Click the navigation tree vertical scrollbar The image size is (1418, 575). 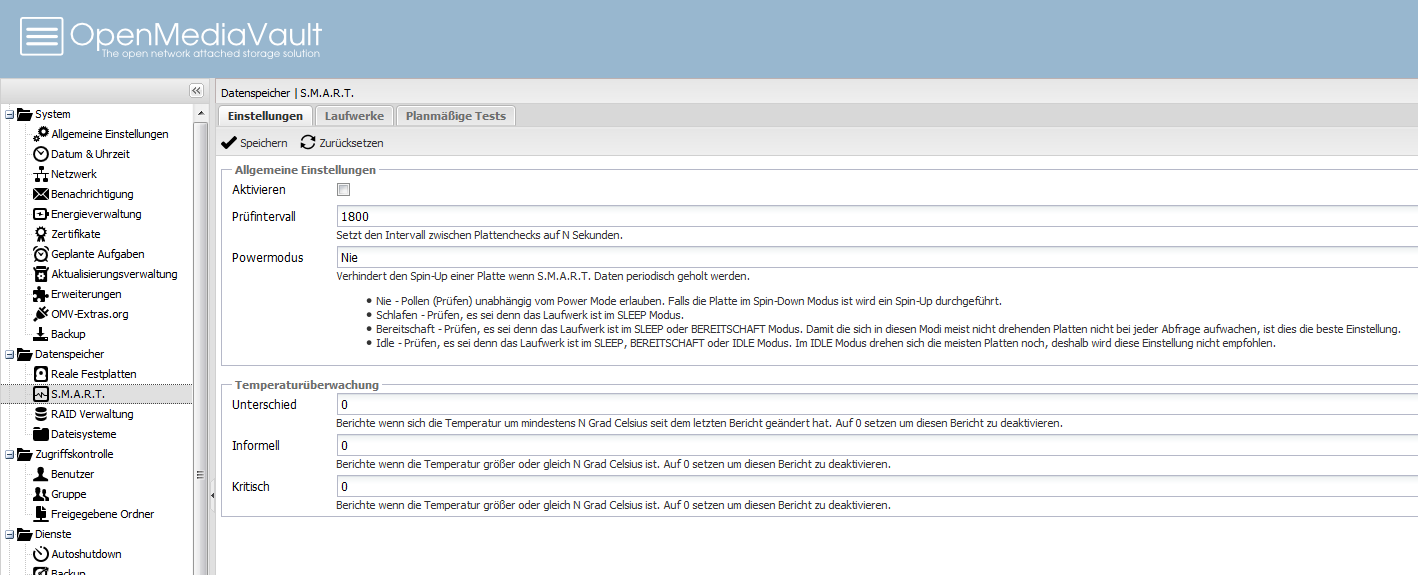pos(200,338)
